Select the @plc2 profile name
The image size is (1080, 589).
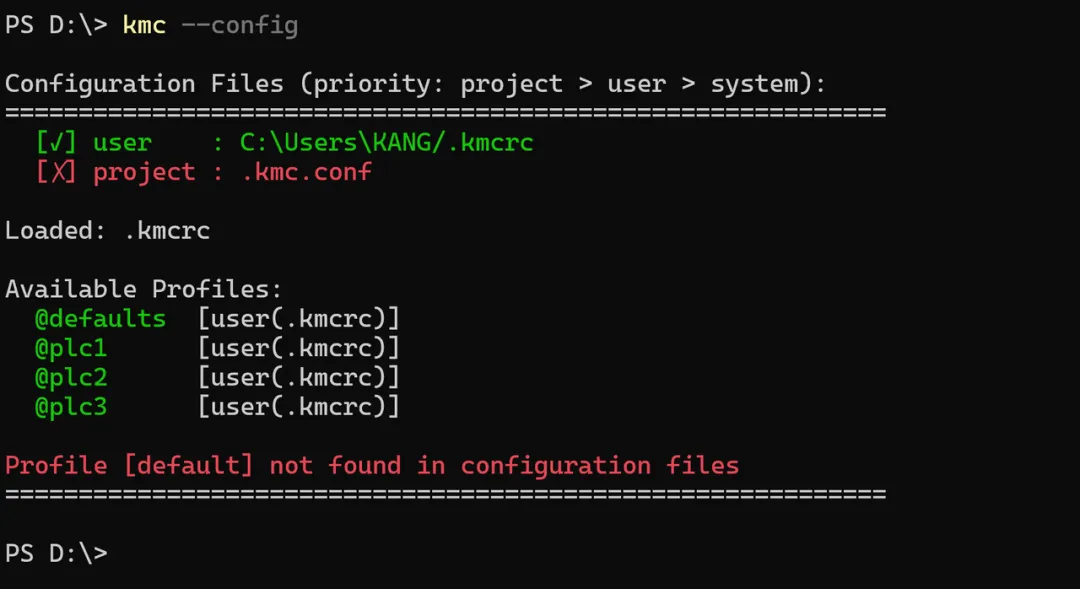click(x=71, y=378)
